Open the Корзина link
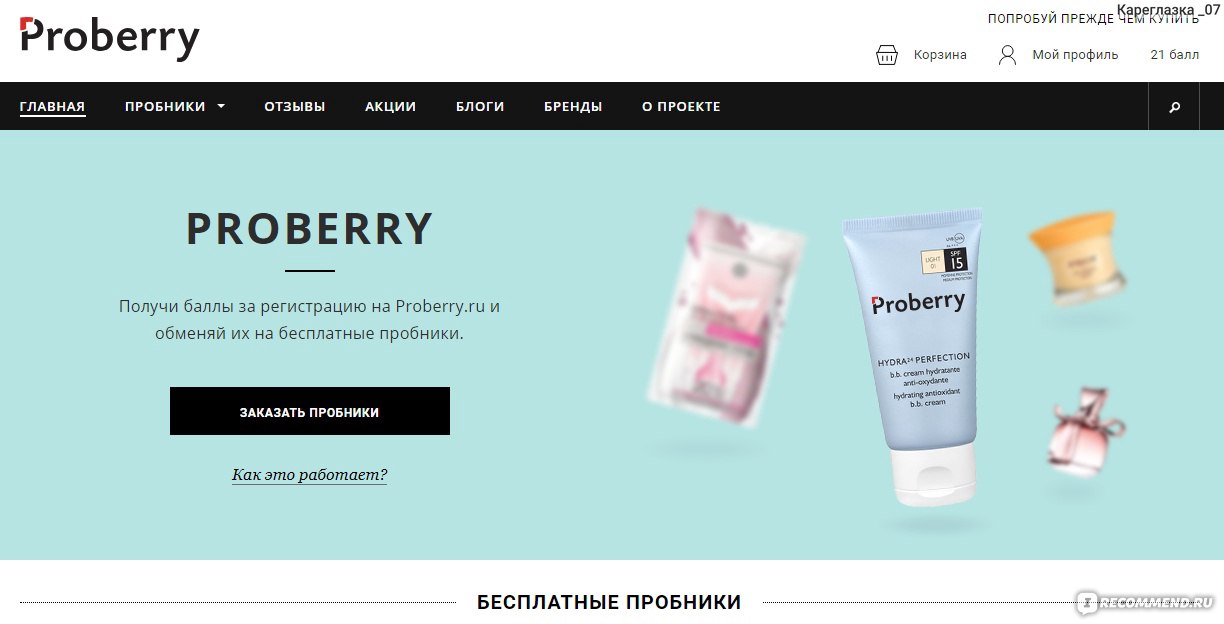Screen dimensions: 1224x624 [940, 55]
